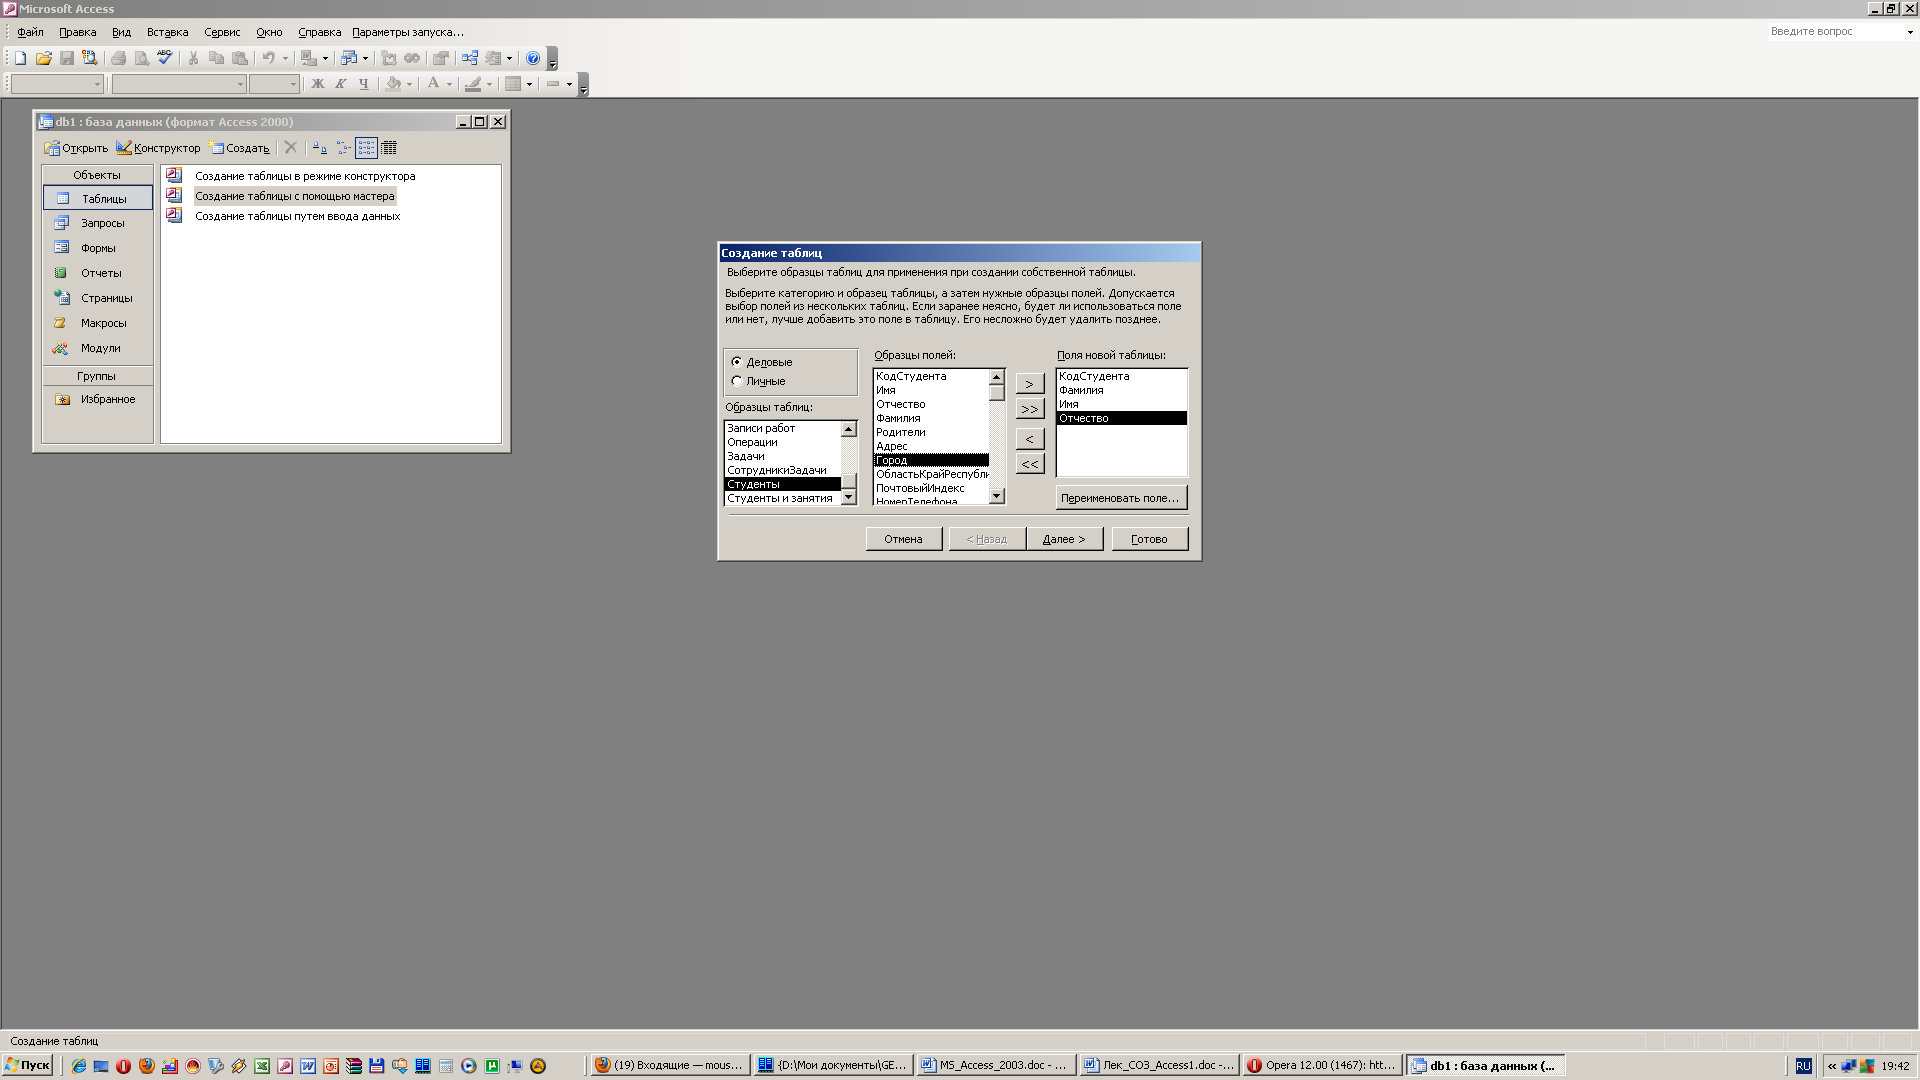Expand the Analyze dropdown arrow
Screen dimensions: 1920x1080
[365, 58]
